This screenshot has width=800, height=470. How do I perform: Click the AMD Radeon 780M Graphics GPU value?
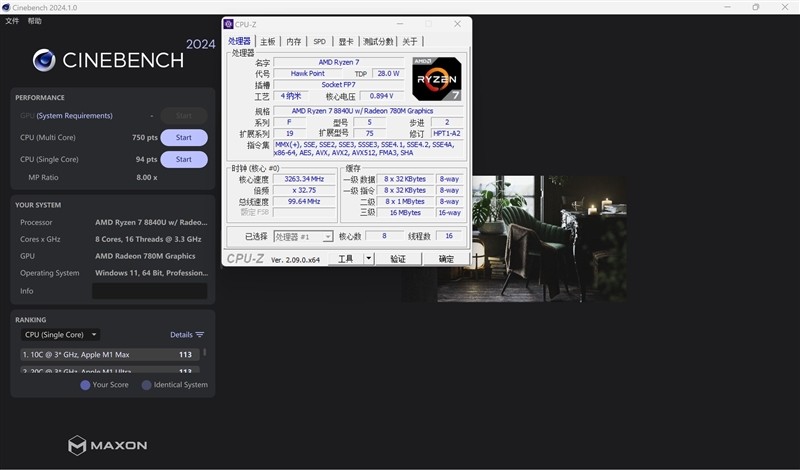145,256
